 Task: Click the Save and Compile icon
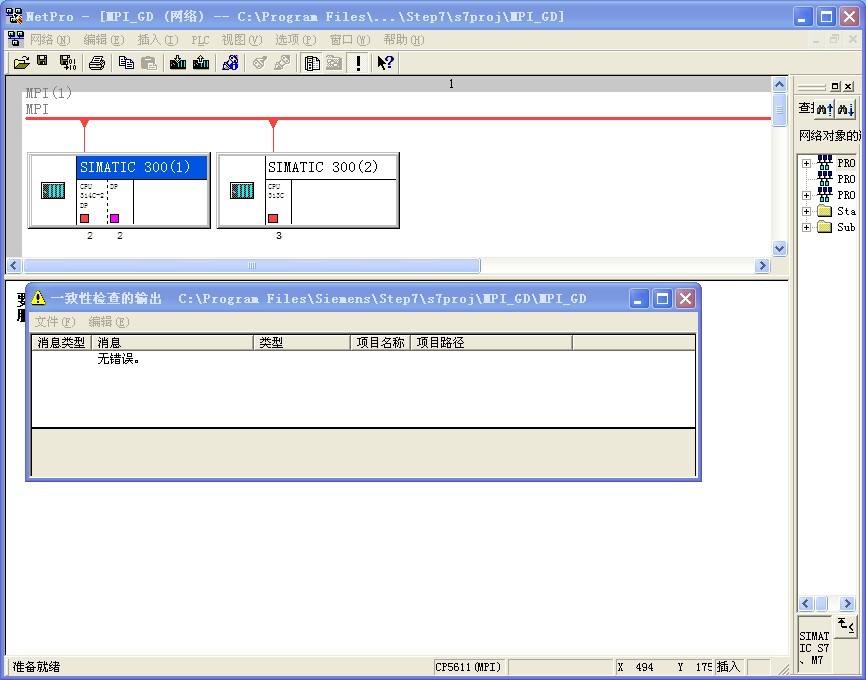click(x=67, y=63)
